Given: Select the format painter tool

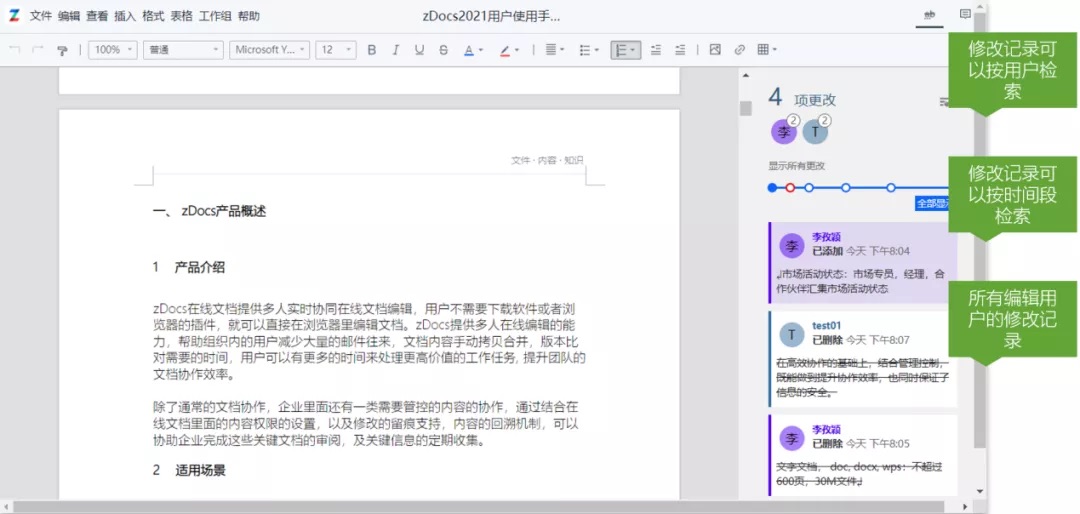Looking at the screenshot, I should (62, 50).
